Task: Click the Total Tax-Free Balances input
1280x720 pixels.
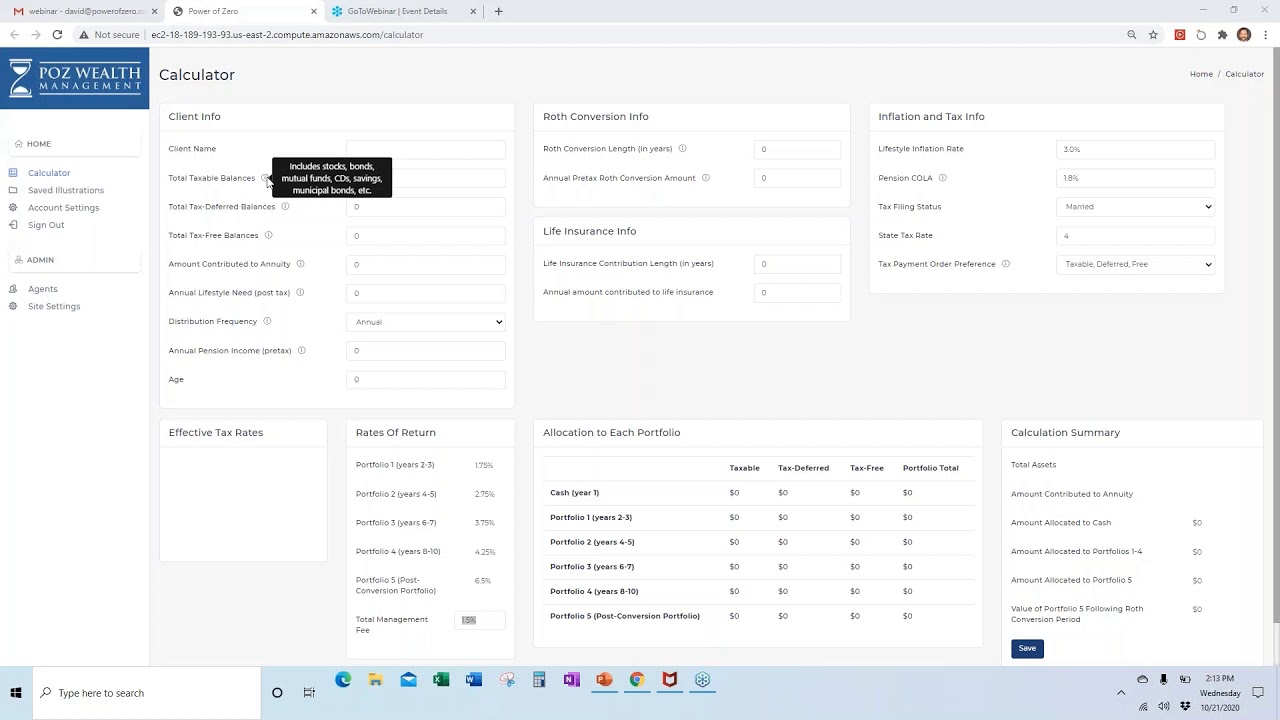Action: click(x=426, y=236)
